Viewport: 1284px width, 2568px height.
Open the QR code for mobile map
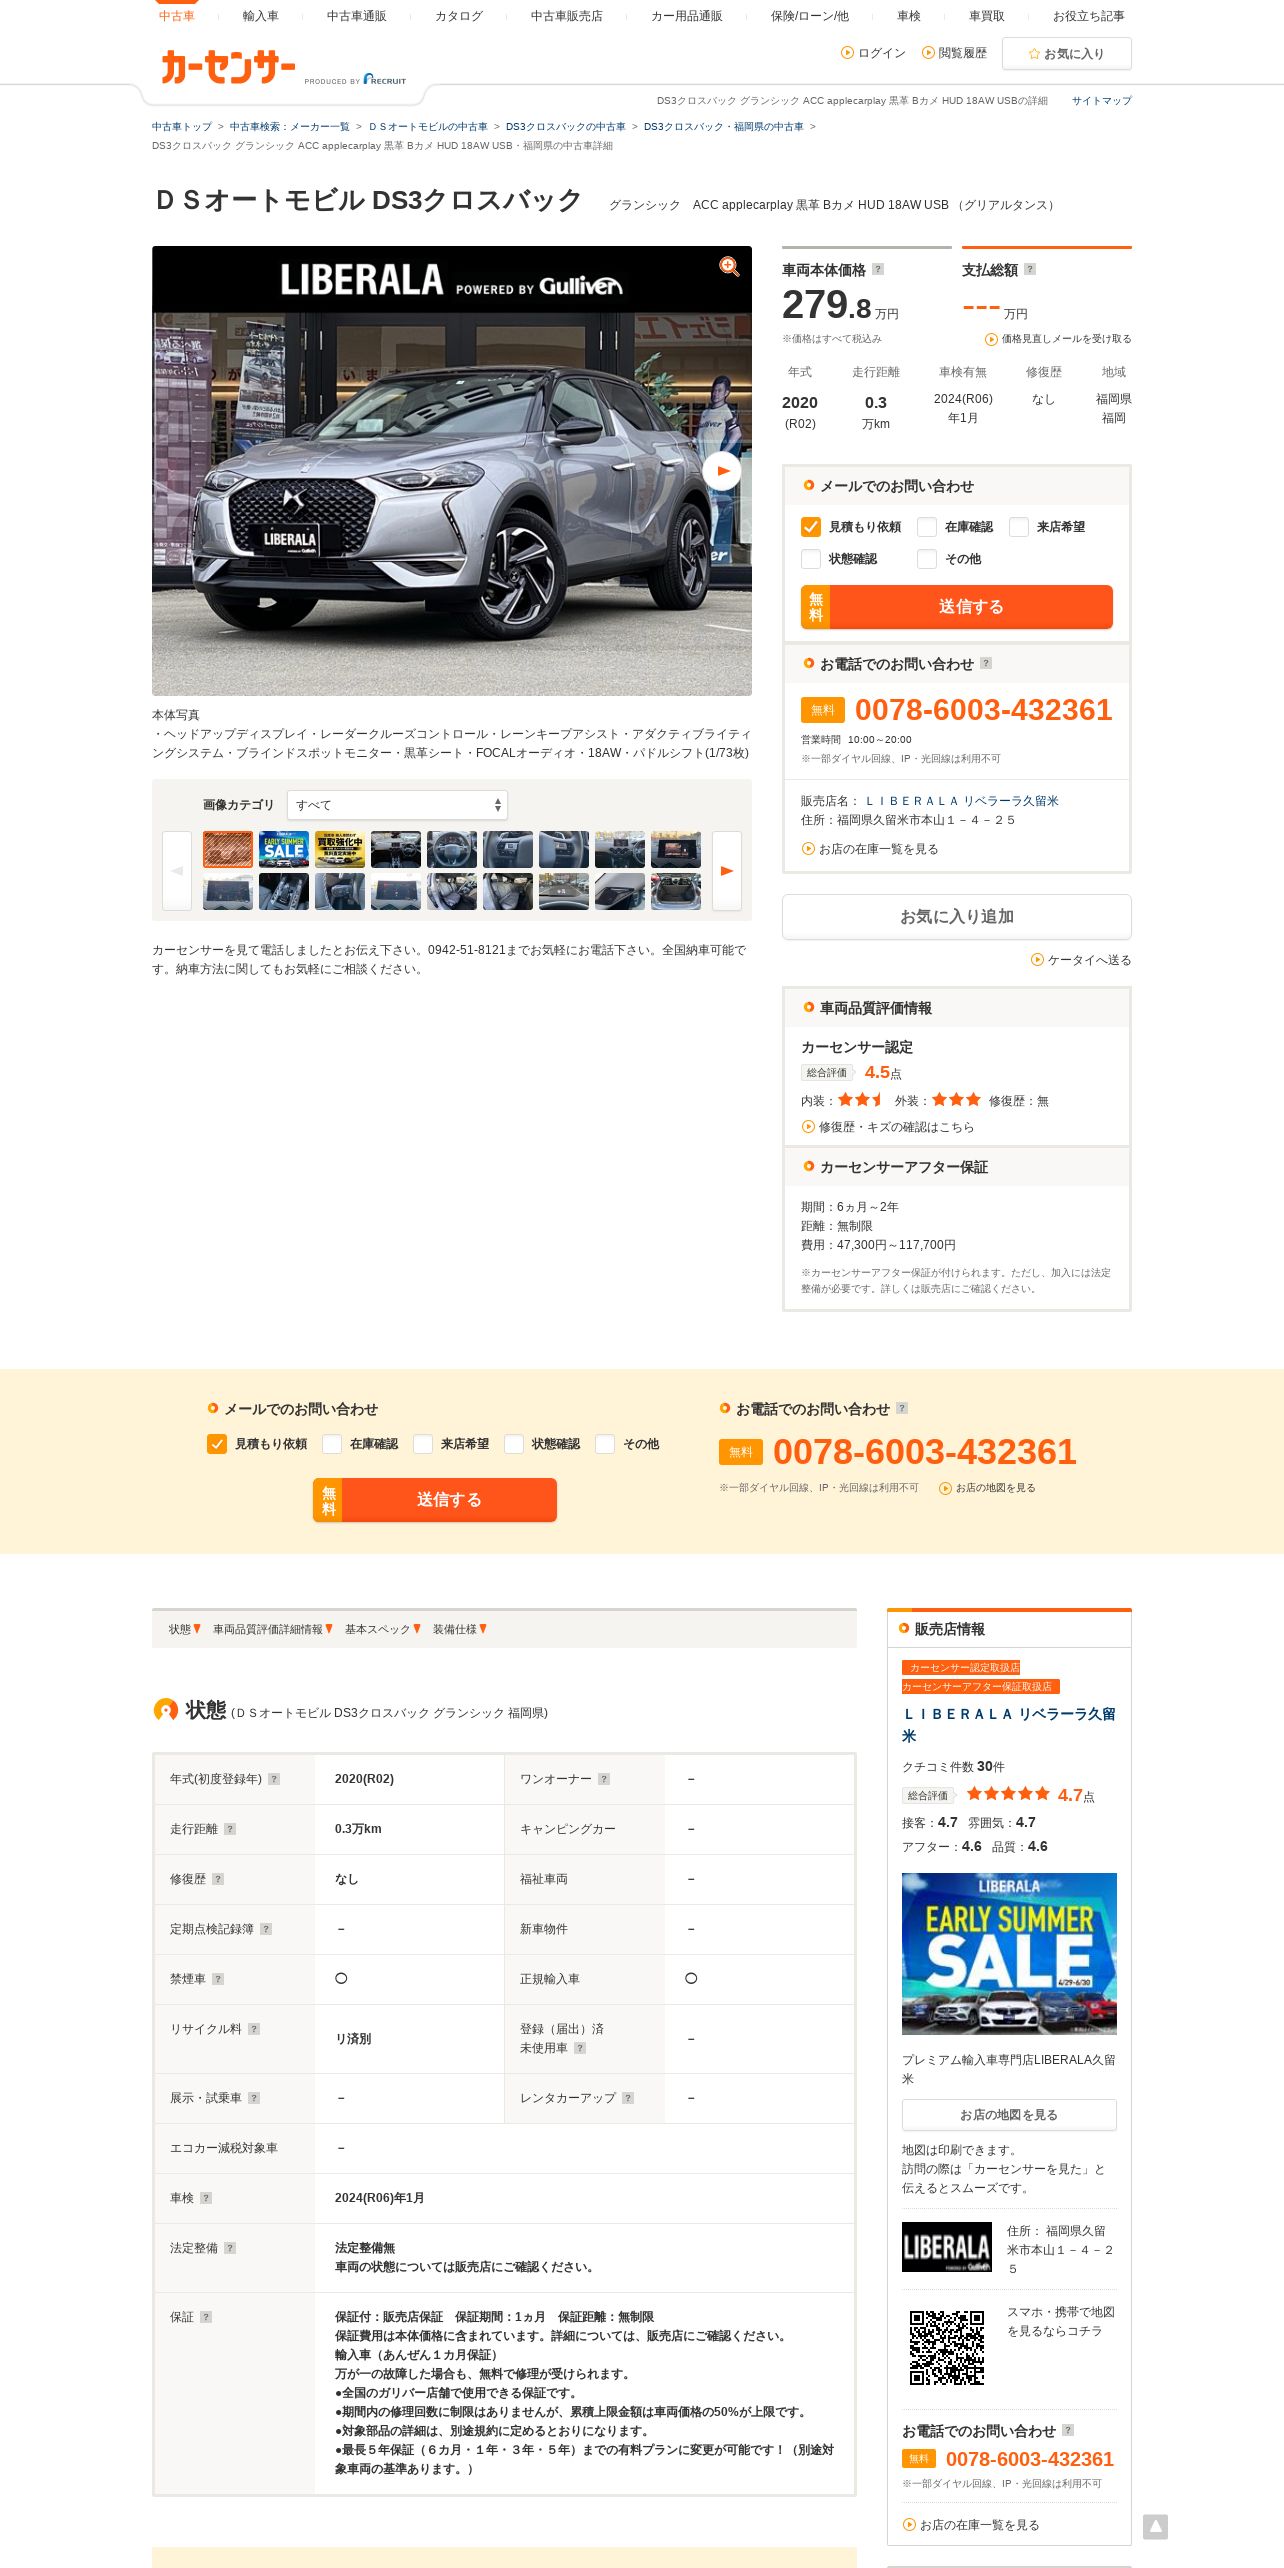(x=947, y=2347)
